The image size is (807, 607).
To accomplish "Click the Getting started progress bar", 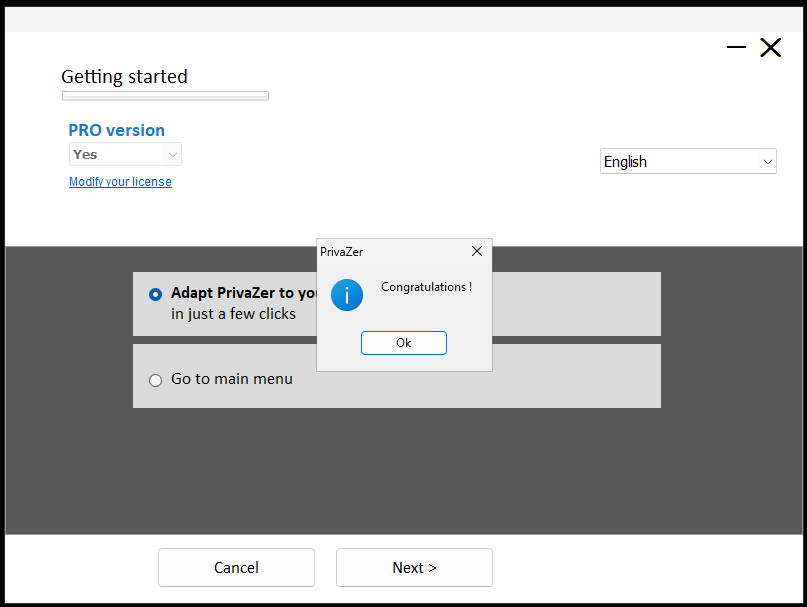I will 165,96.
